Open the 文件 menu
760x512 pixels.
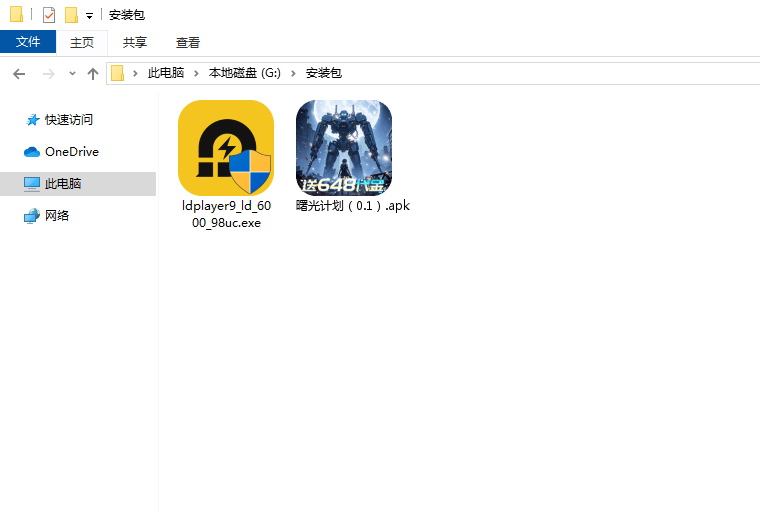[x=28, y=42]
